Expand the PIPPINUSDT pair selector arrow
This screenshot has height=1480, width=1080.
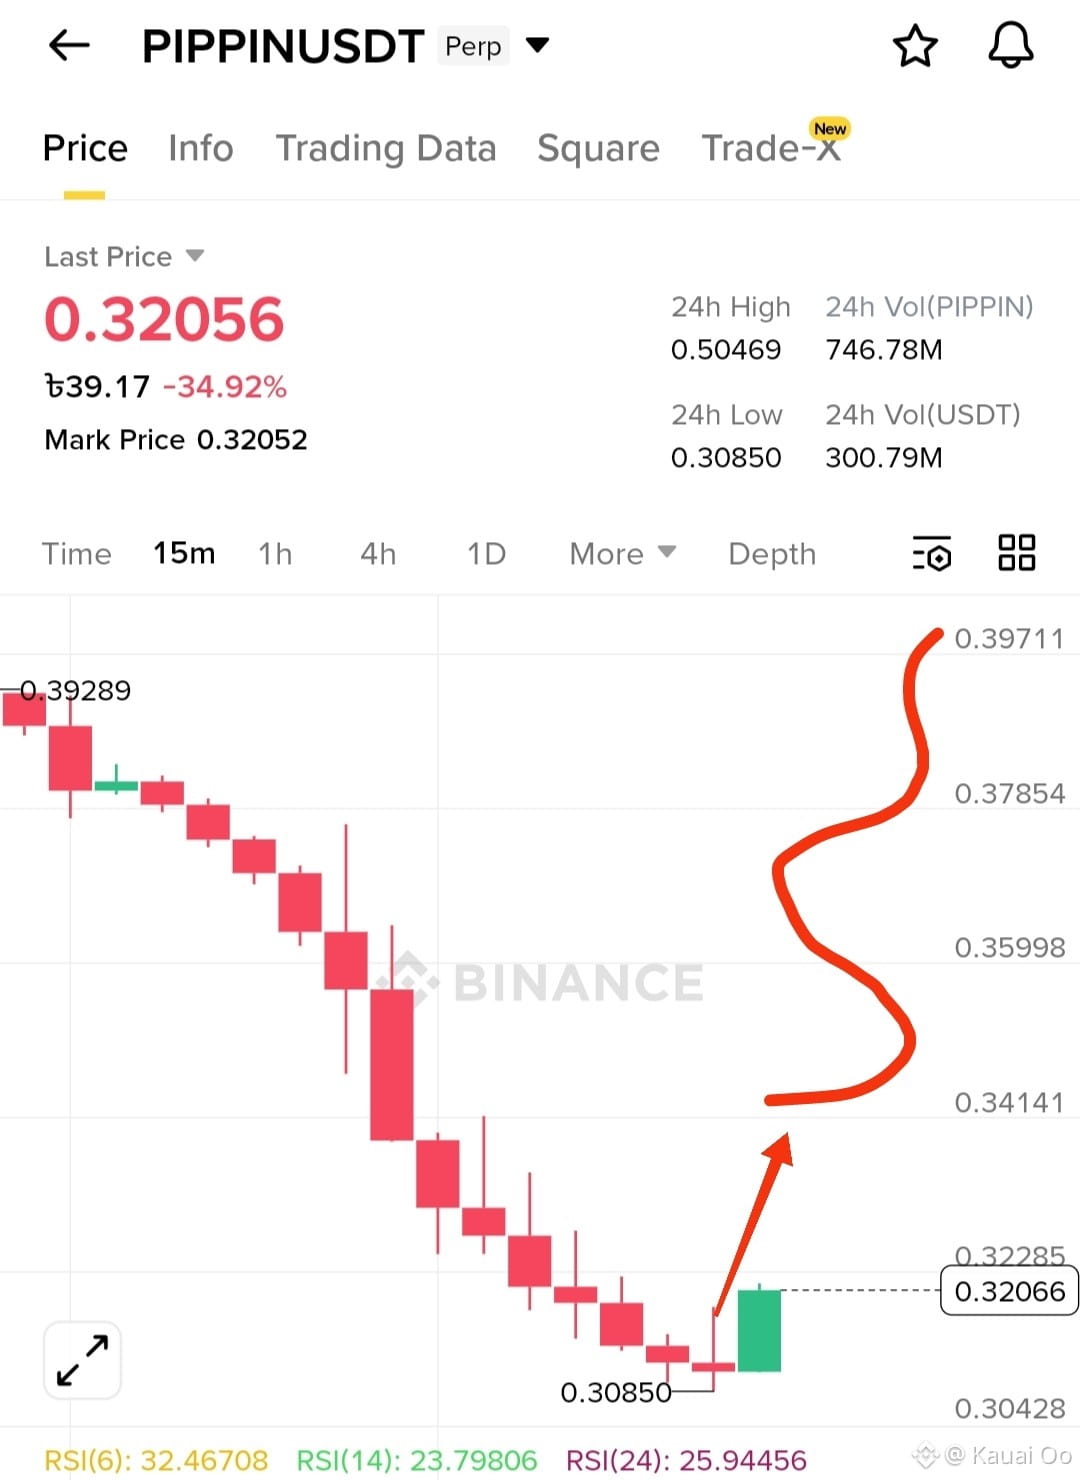pyautogui.click(x=537, y=45)
